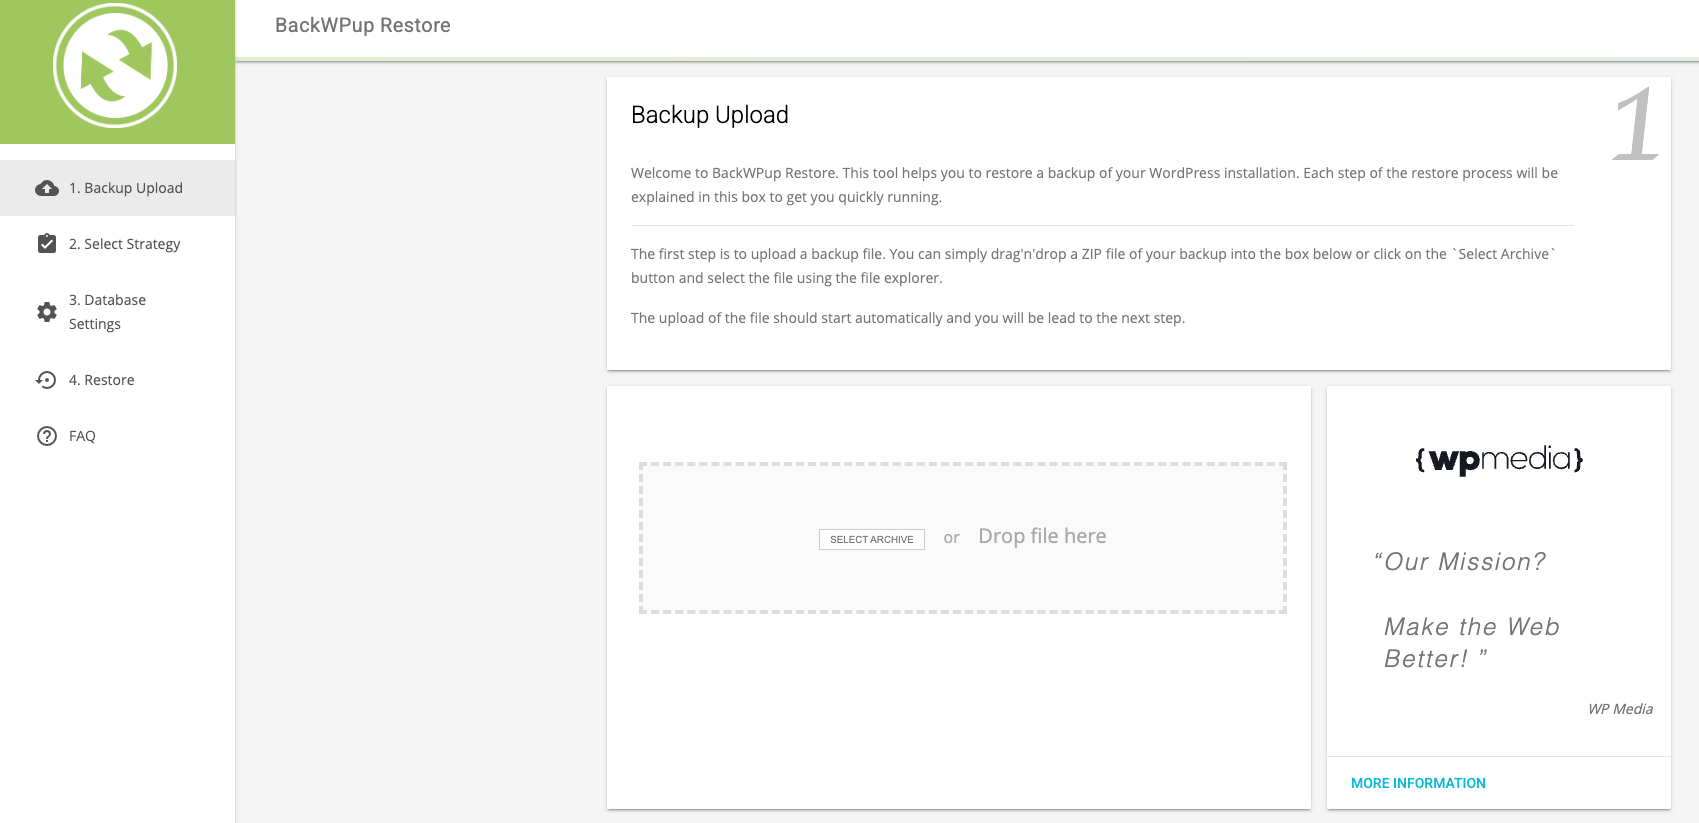Image resolution: width=1699 pixels, height=823 pixels.
Task: Click the 'Welcome to BackWPup Restore' paragraph
Action: (x=1094, y=185)
